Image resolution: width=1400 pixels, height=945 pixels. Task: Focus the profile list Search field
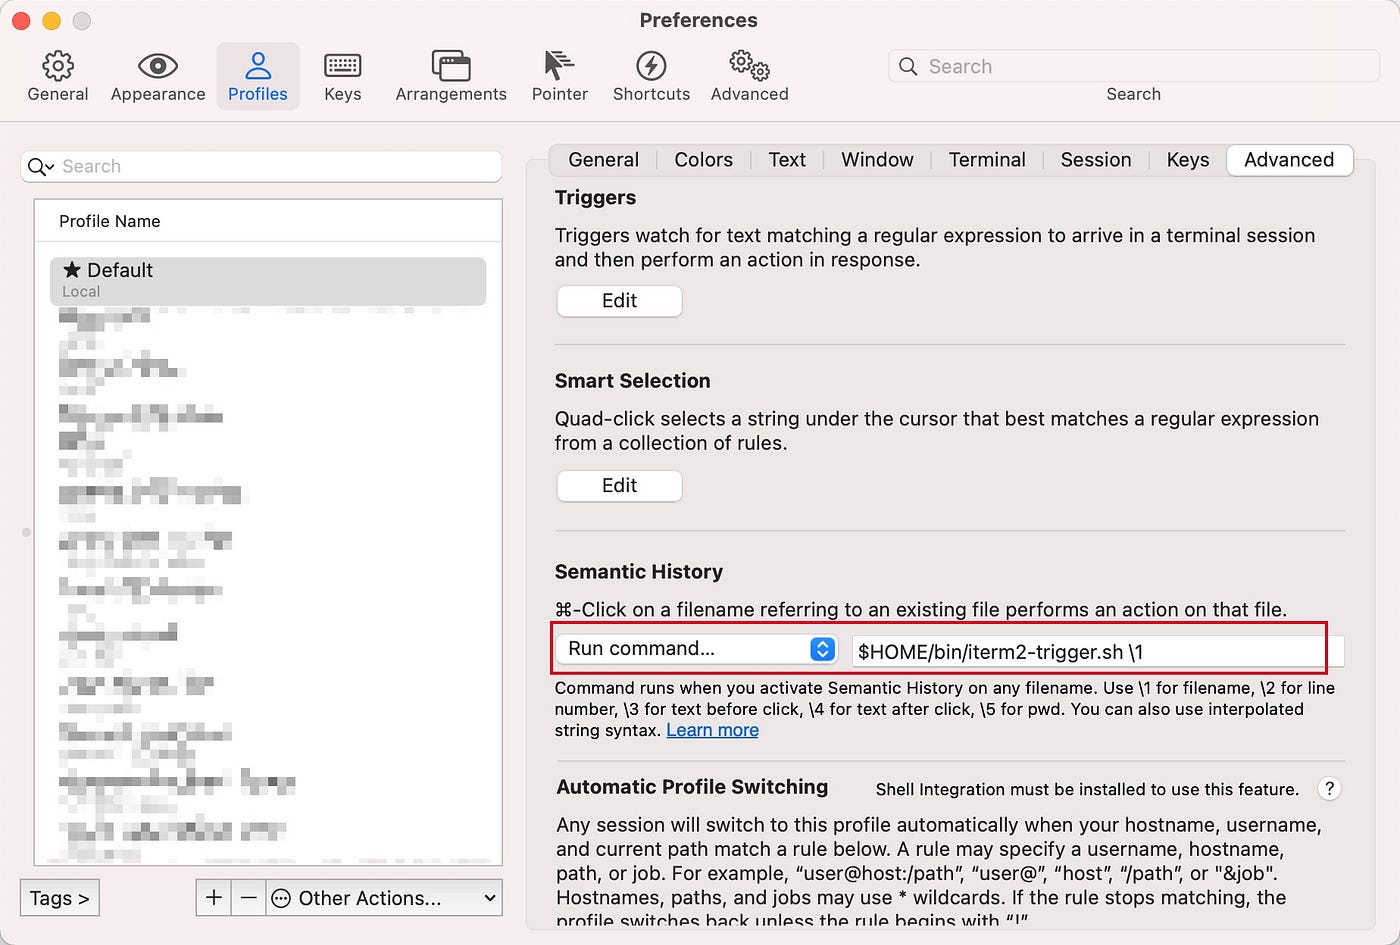tap(261, 167)
